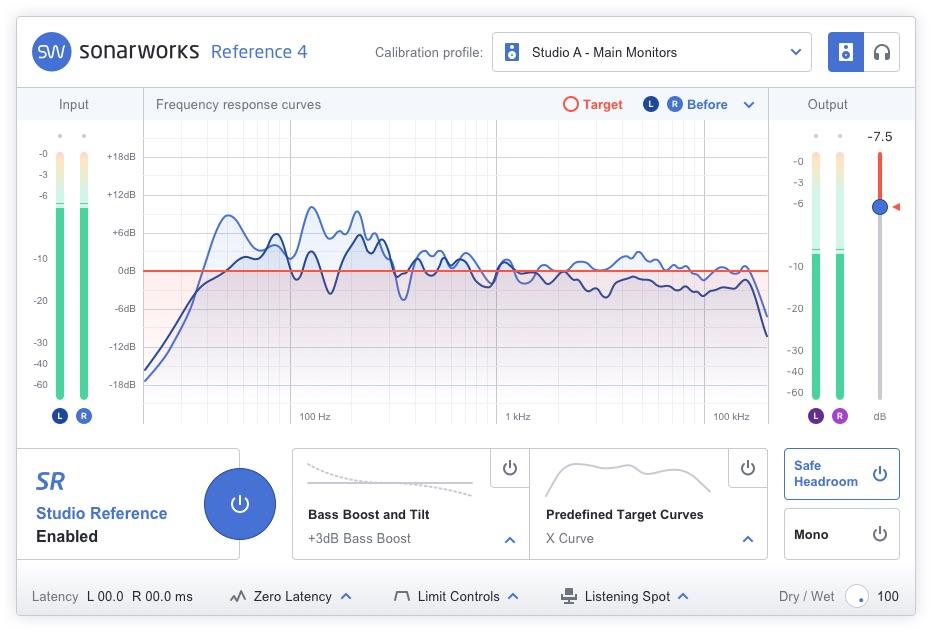Click the Zero Latency waveform icon
932x632 pixels.
(238, 597)
